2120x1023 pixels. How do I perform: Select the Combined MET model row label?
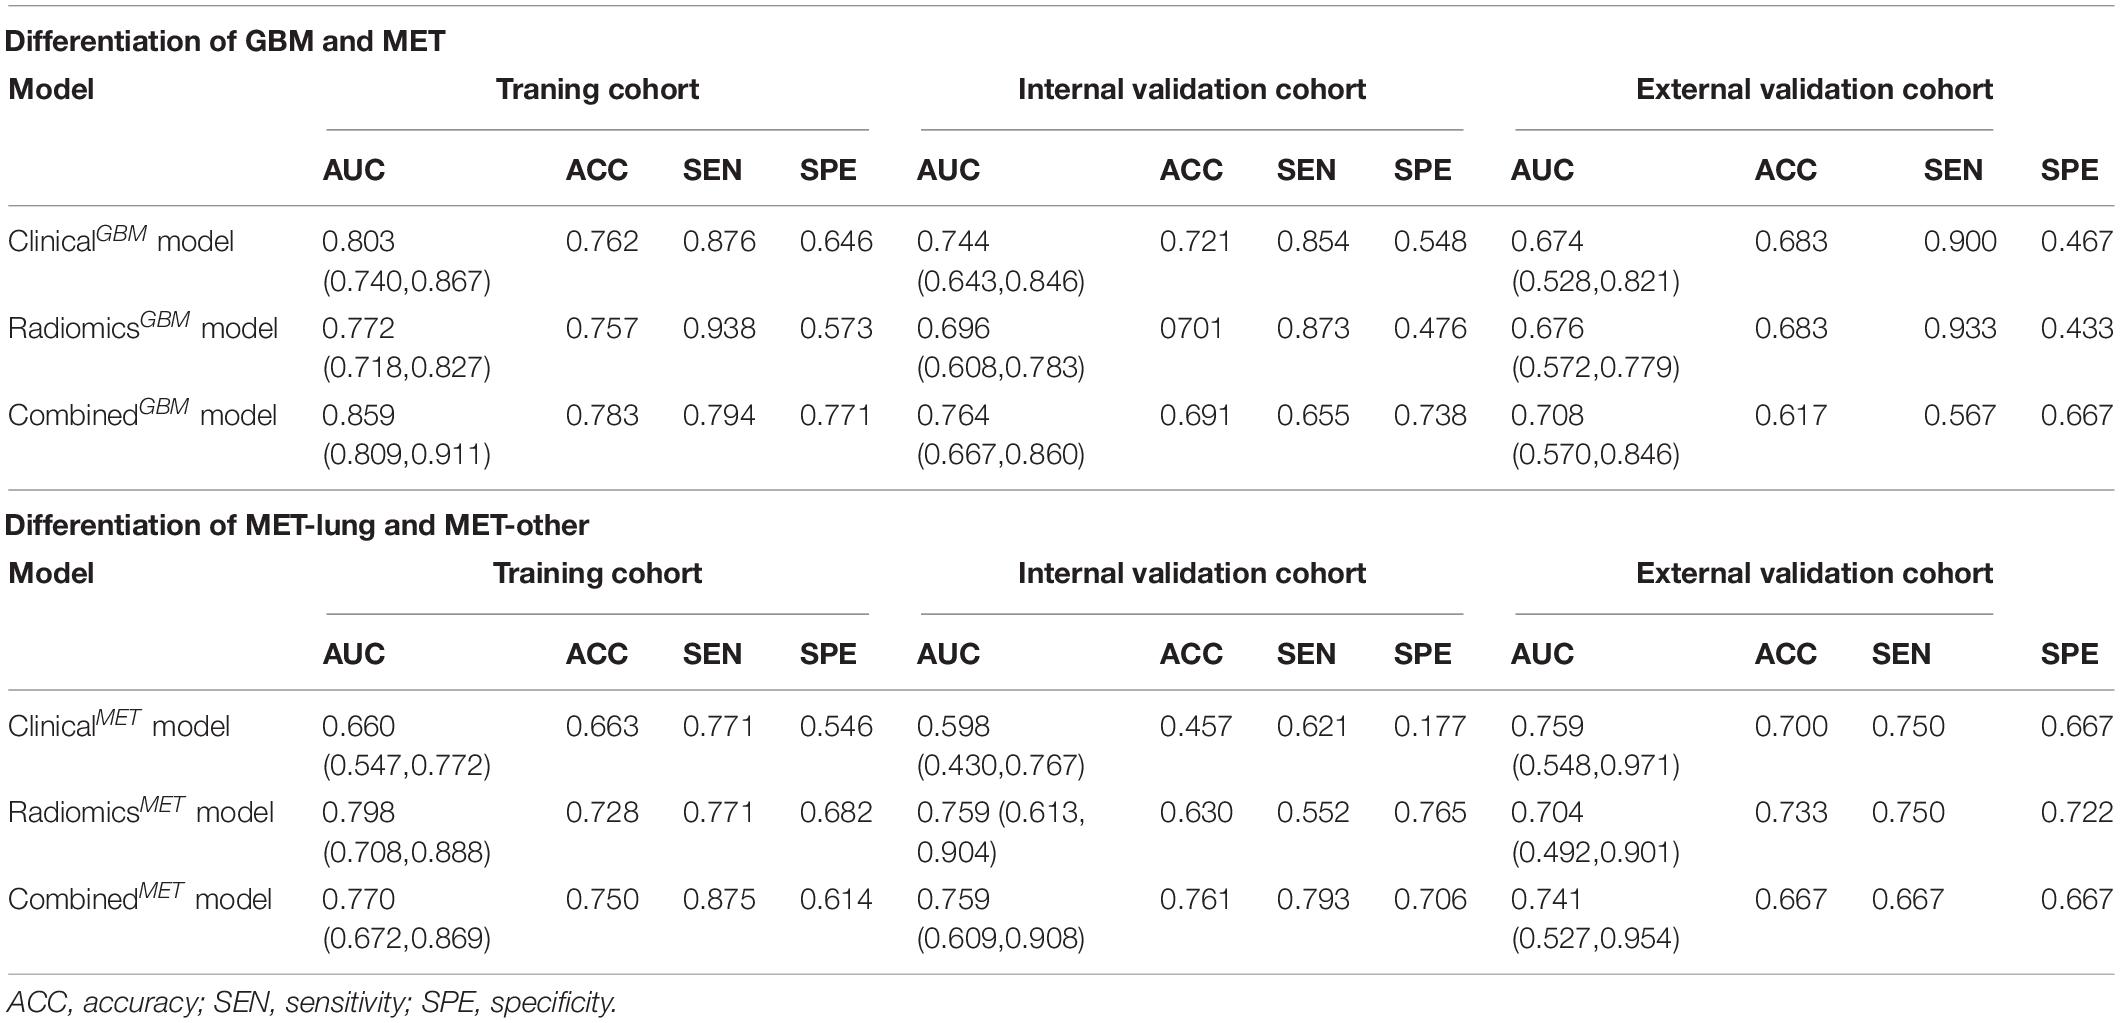tap(140, 898)
